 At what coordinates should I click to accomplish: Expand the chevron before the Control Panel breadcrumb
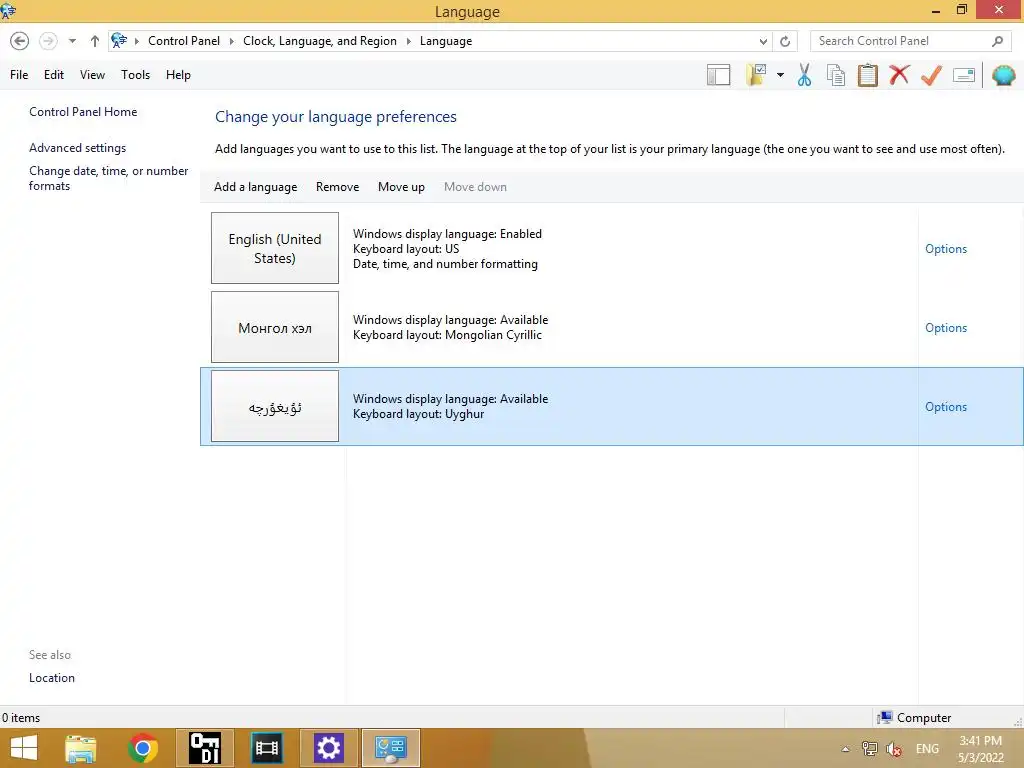click(x=136, y=41)
